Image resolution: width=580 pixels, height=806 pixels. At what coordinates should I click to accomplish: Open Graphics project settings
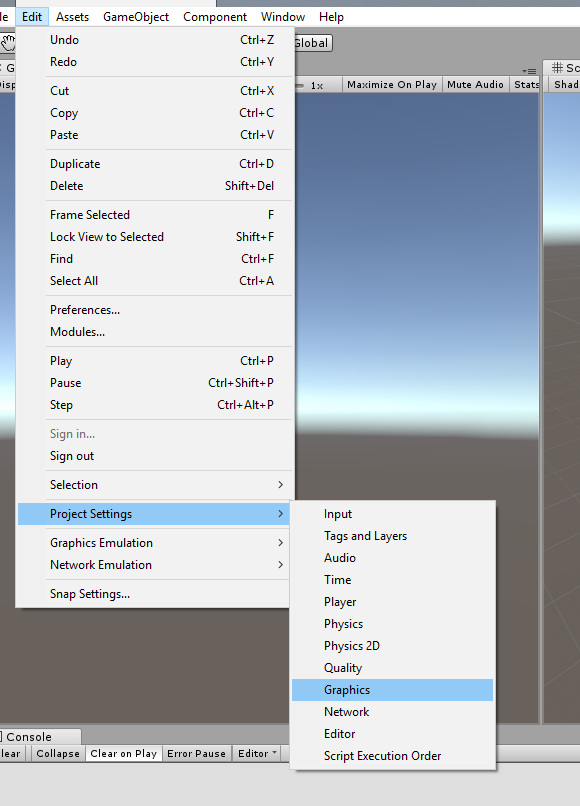click(392, 690)
